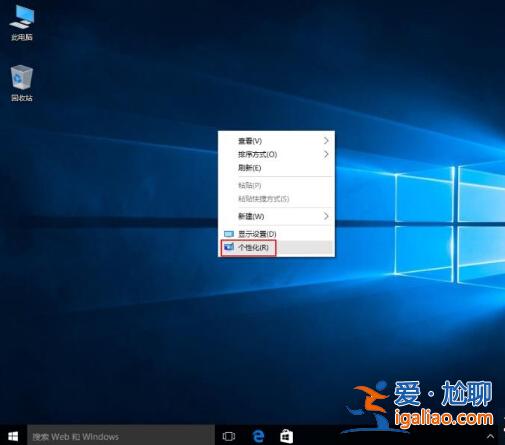The width and height of the screenshot is (505, 445).
Task: Expand the arrow beside 排序方式(O)
Action: click(x=326, y=154)
